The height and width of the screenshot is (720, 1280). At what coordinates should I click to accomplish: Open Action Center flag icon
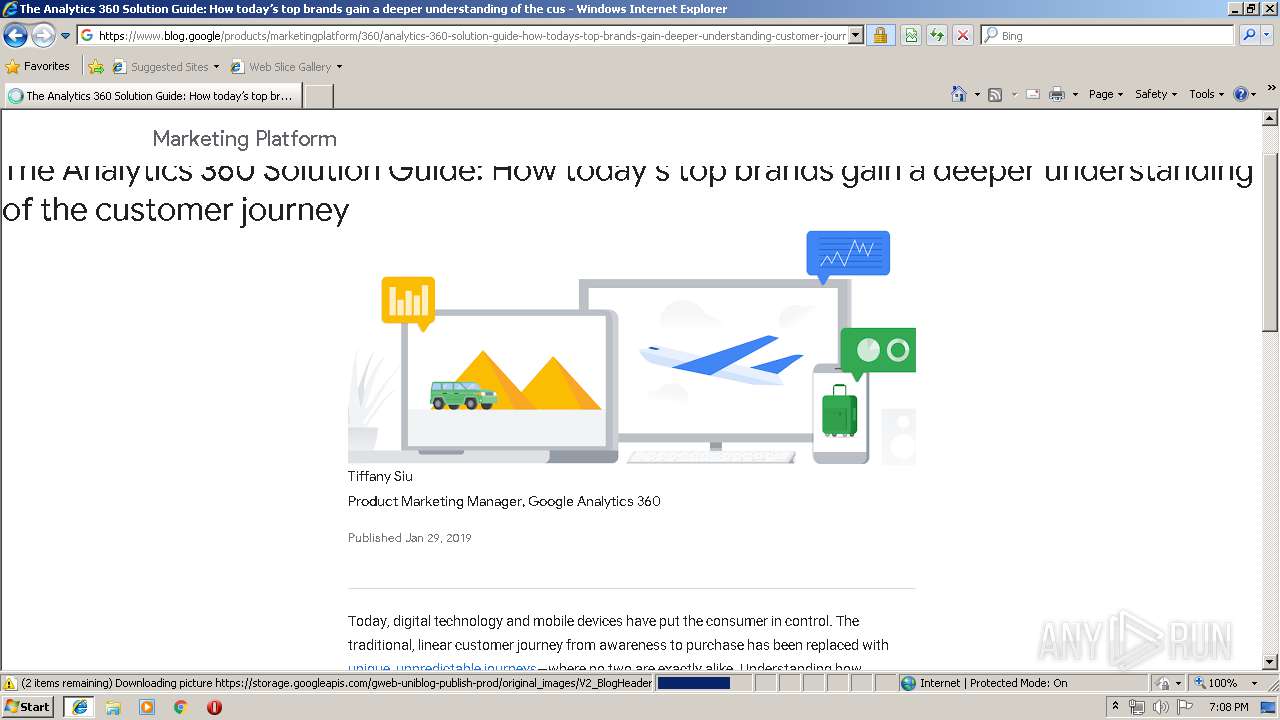pyautogui.click(x=1185, y=707)
